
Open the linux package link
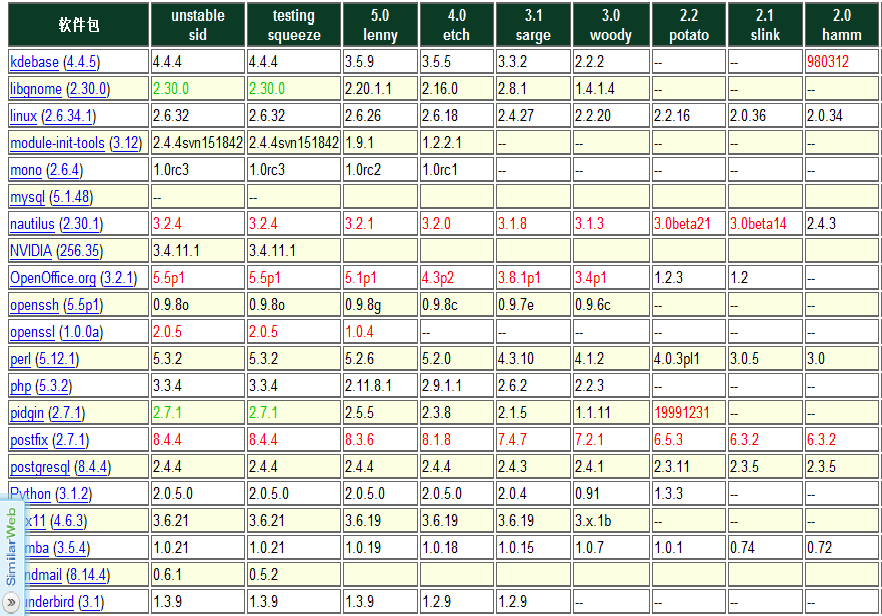(24, 116)
